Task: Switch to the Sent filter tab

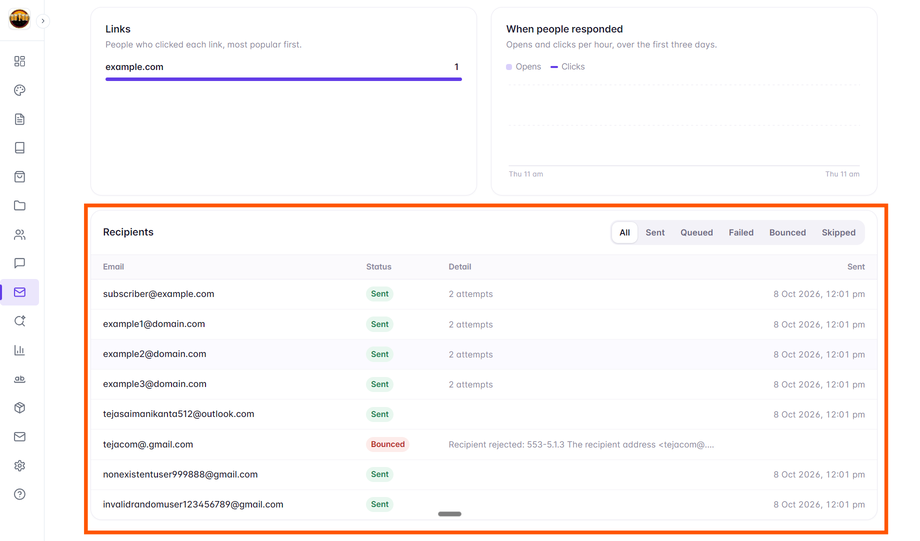Action: point(655,232)
